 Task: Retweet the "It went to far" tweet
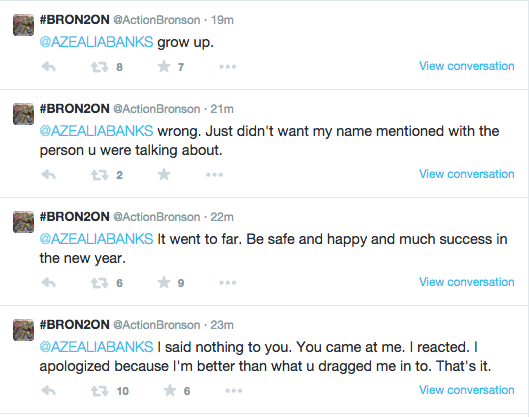pos(100,283)
